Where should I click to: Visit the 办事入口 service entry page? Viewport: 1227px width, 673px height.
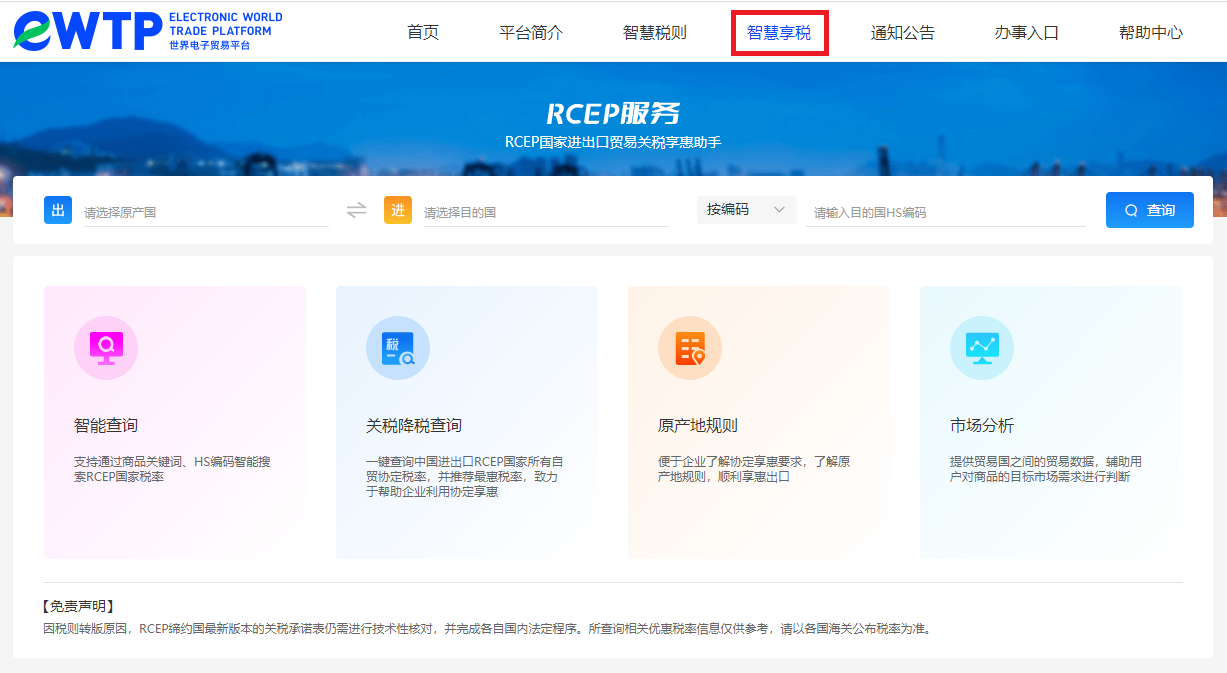point(1027,31)
